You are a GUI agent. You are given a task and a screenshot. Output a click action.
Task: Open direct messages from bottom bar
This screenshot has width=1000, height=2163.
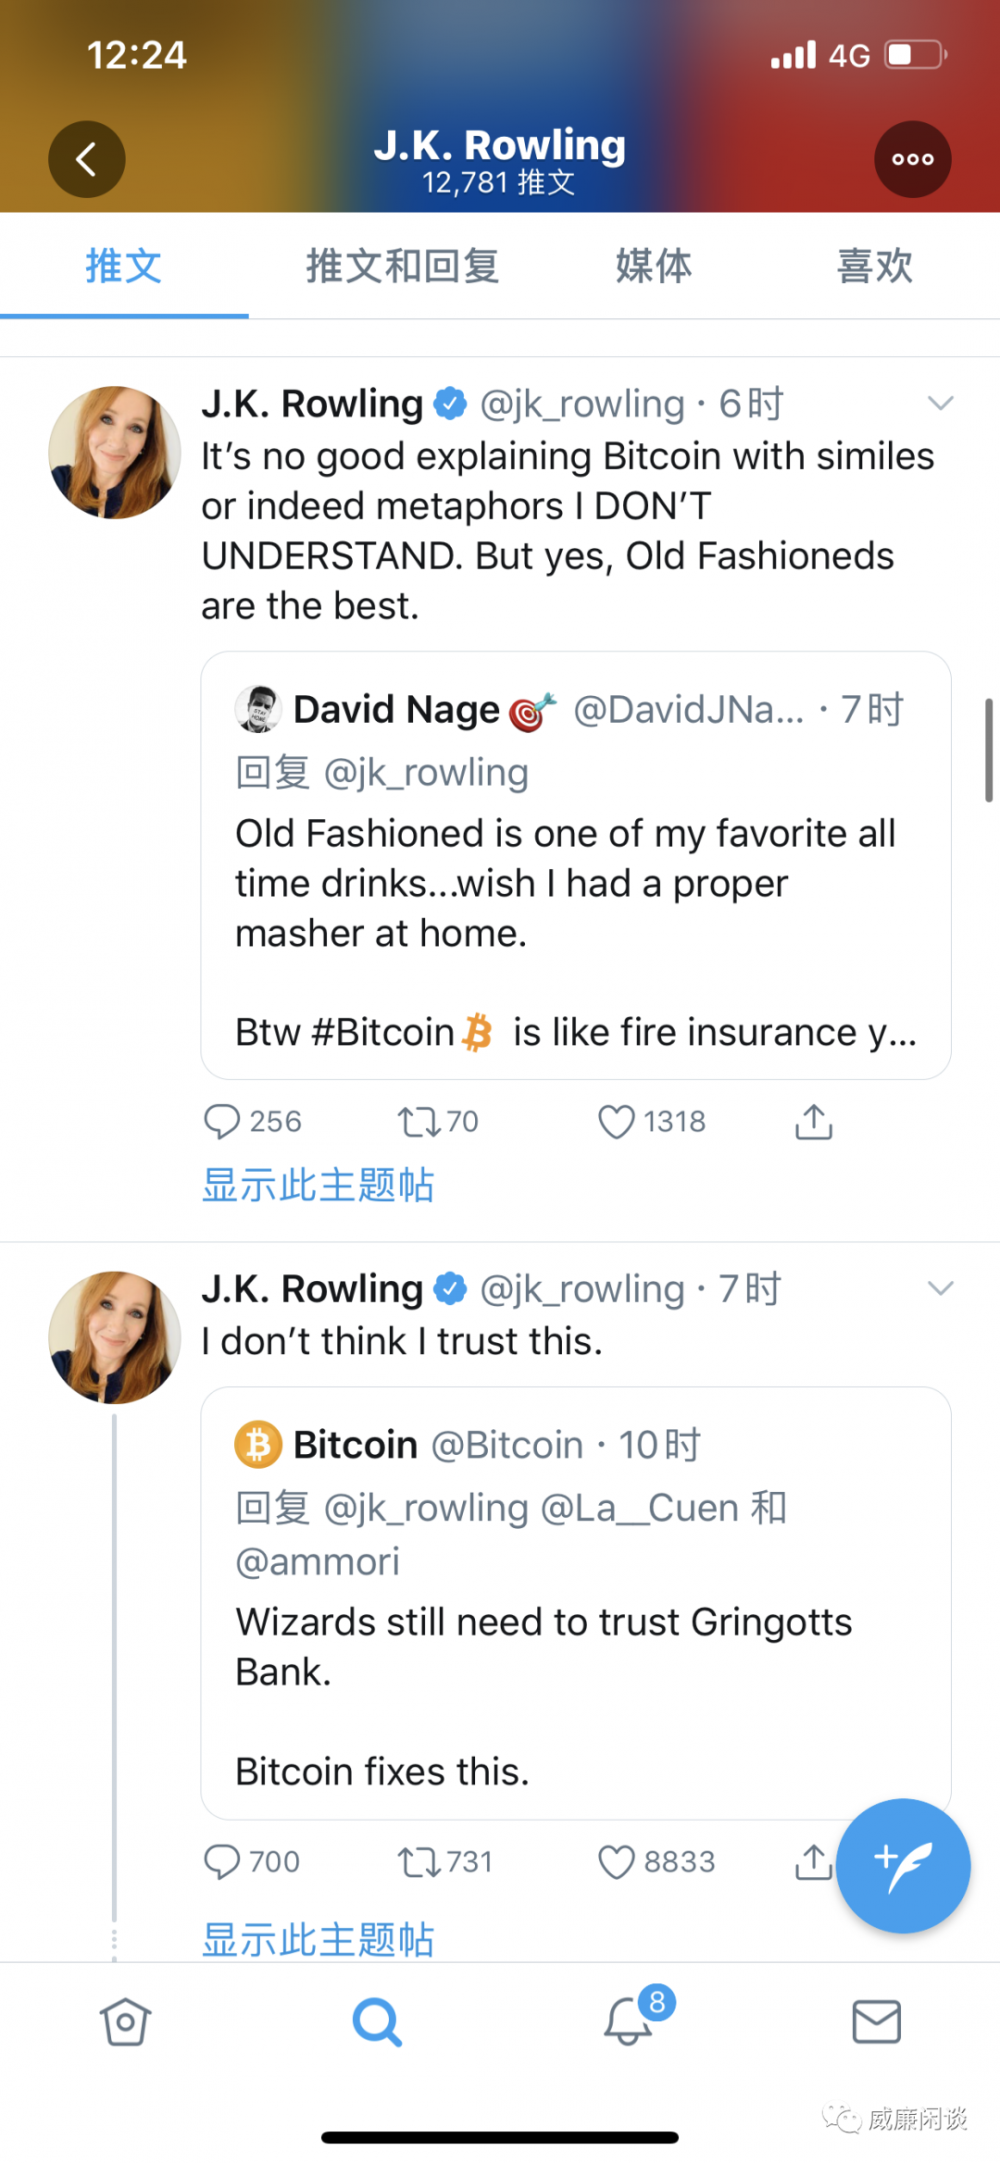click(x=877, y=2021)
